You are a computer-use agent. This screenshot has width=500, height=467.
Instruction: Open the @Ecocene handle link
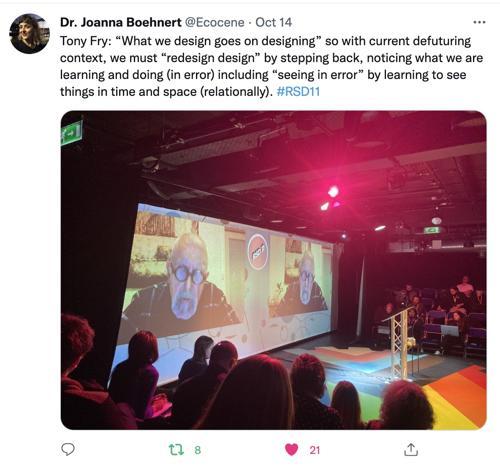(214, 22)
